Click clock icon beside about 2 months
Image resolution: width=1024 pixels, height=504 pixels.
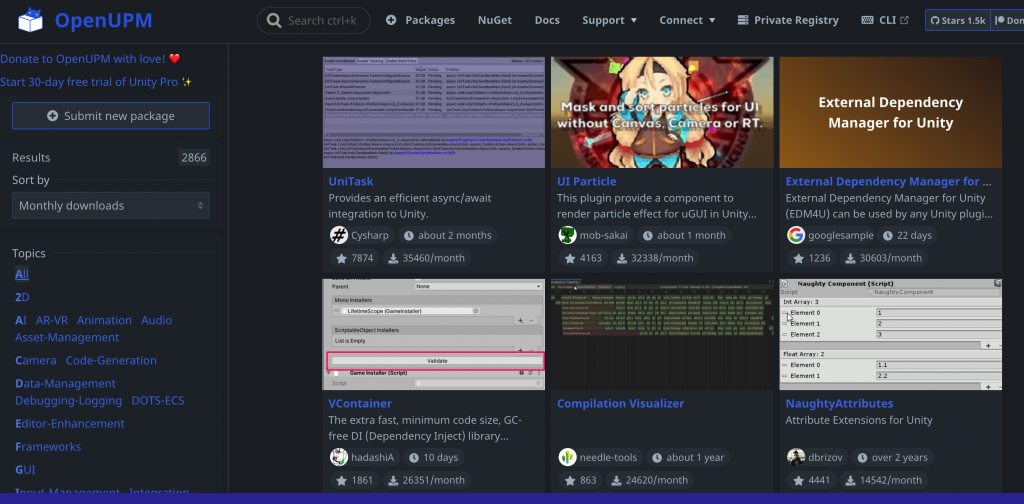pos(409,235)
